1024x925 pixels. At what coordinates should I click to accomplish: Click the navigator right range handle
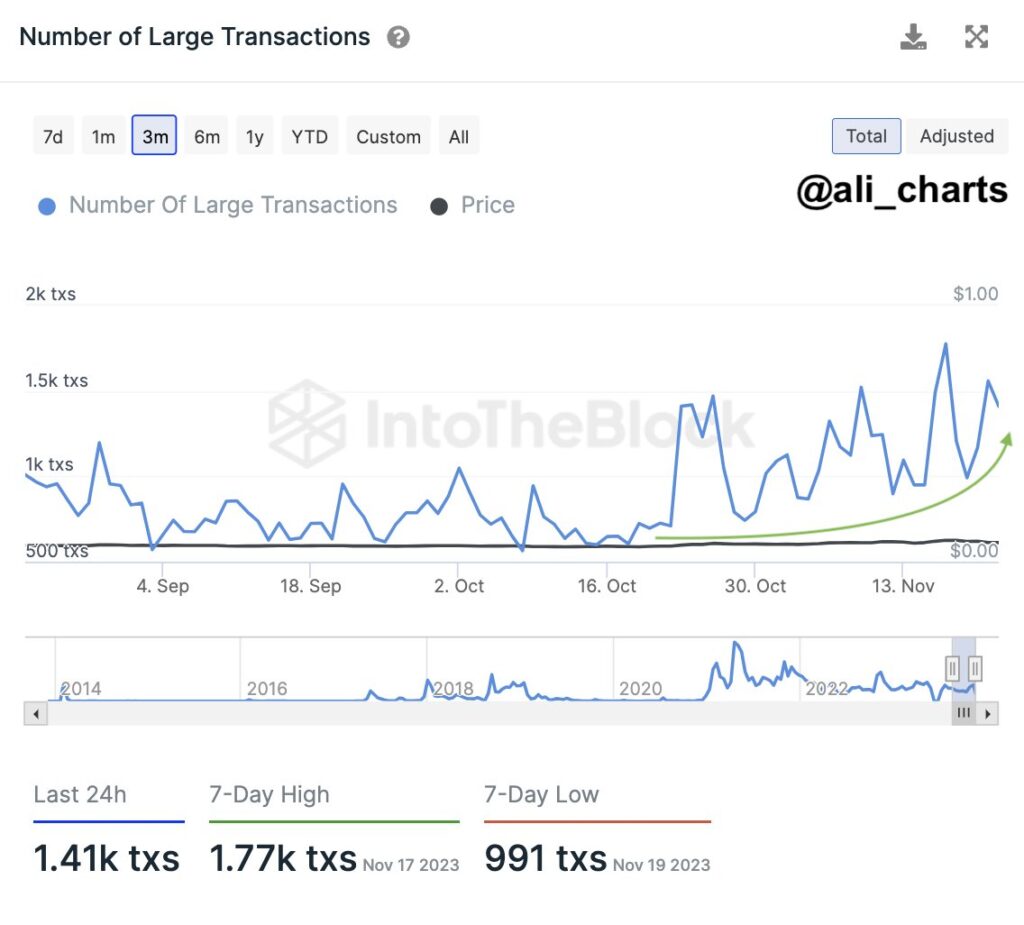click(x=975, y=668)
